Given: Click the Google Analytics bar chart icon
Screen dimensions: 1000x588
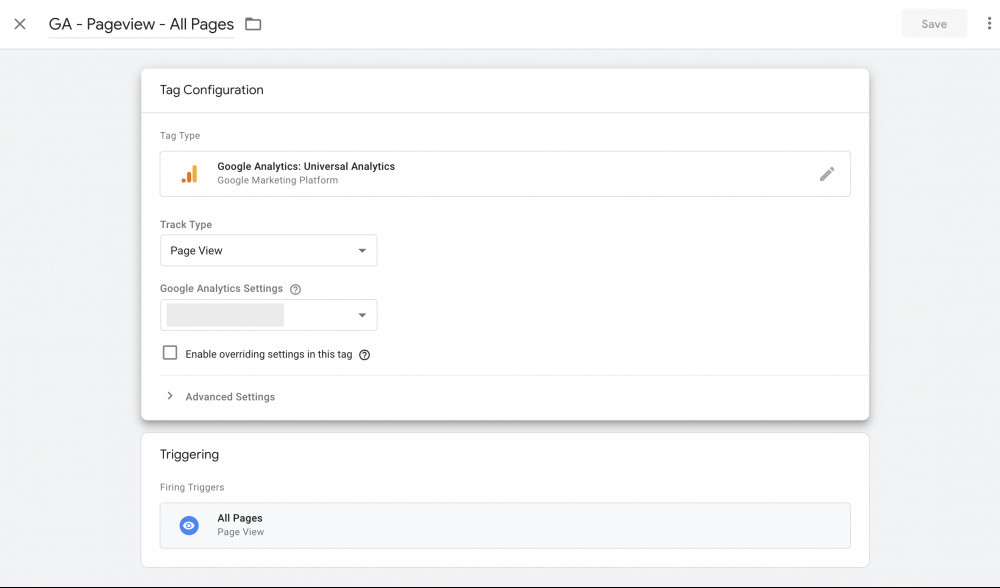Looking at the screenshot, I should coord(189,173).
